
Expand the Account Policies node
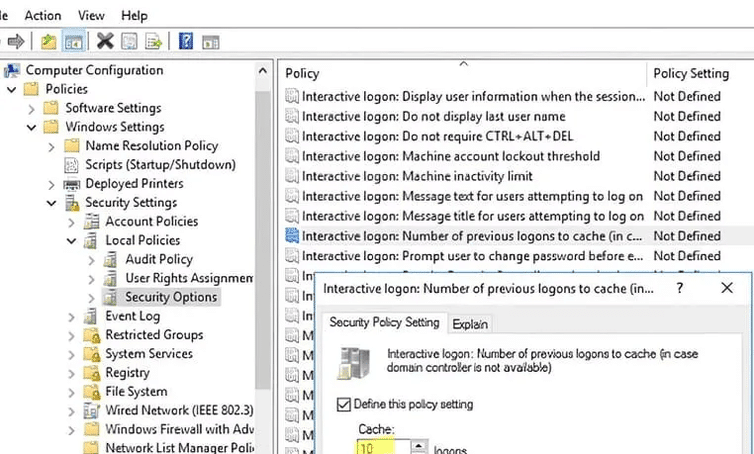72,221
